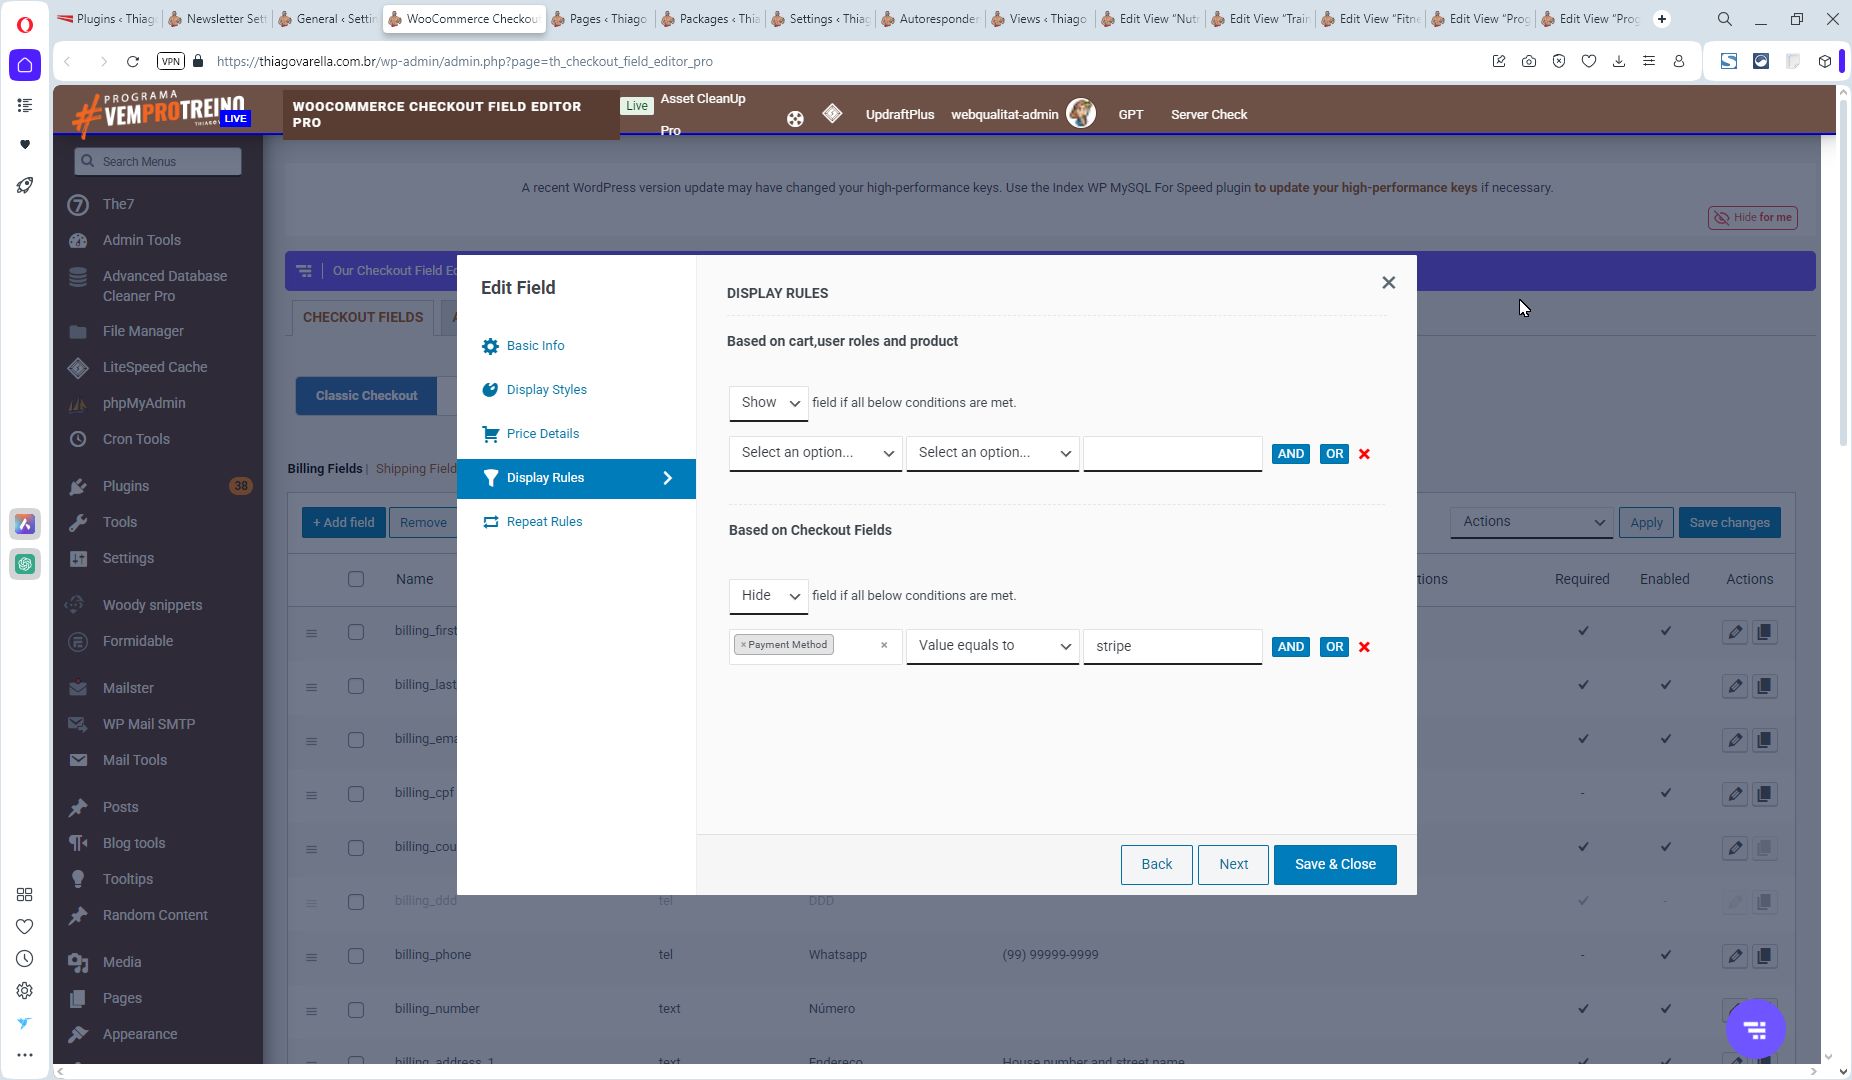Open the Hide dropdown for checkout fields

click(x=768, y=596)
